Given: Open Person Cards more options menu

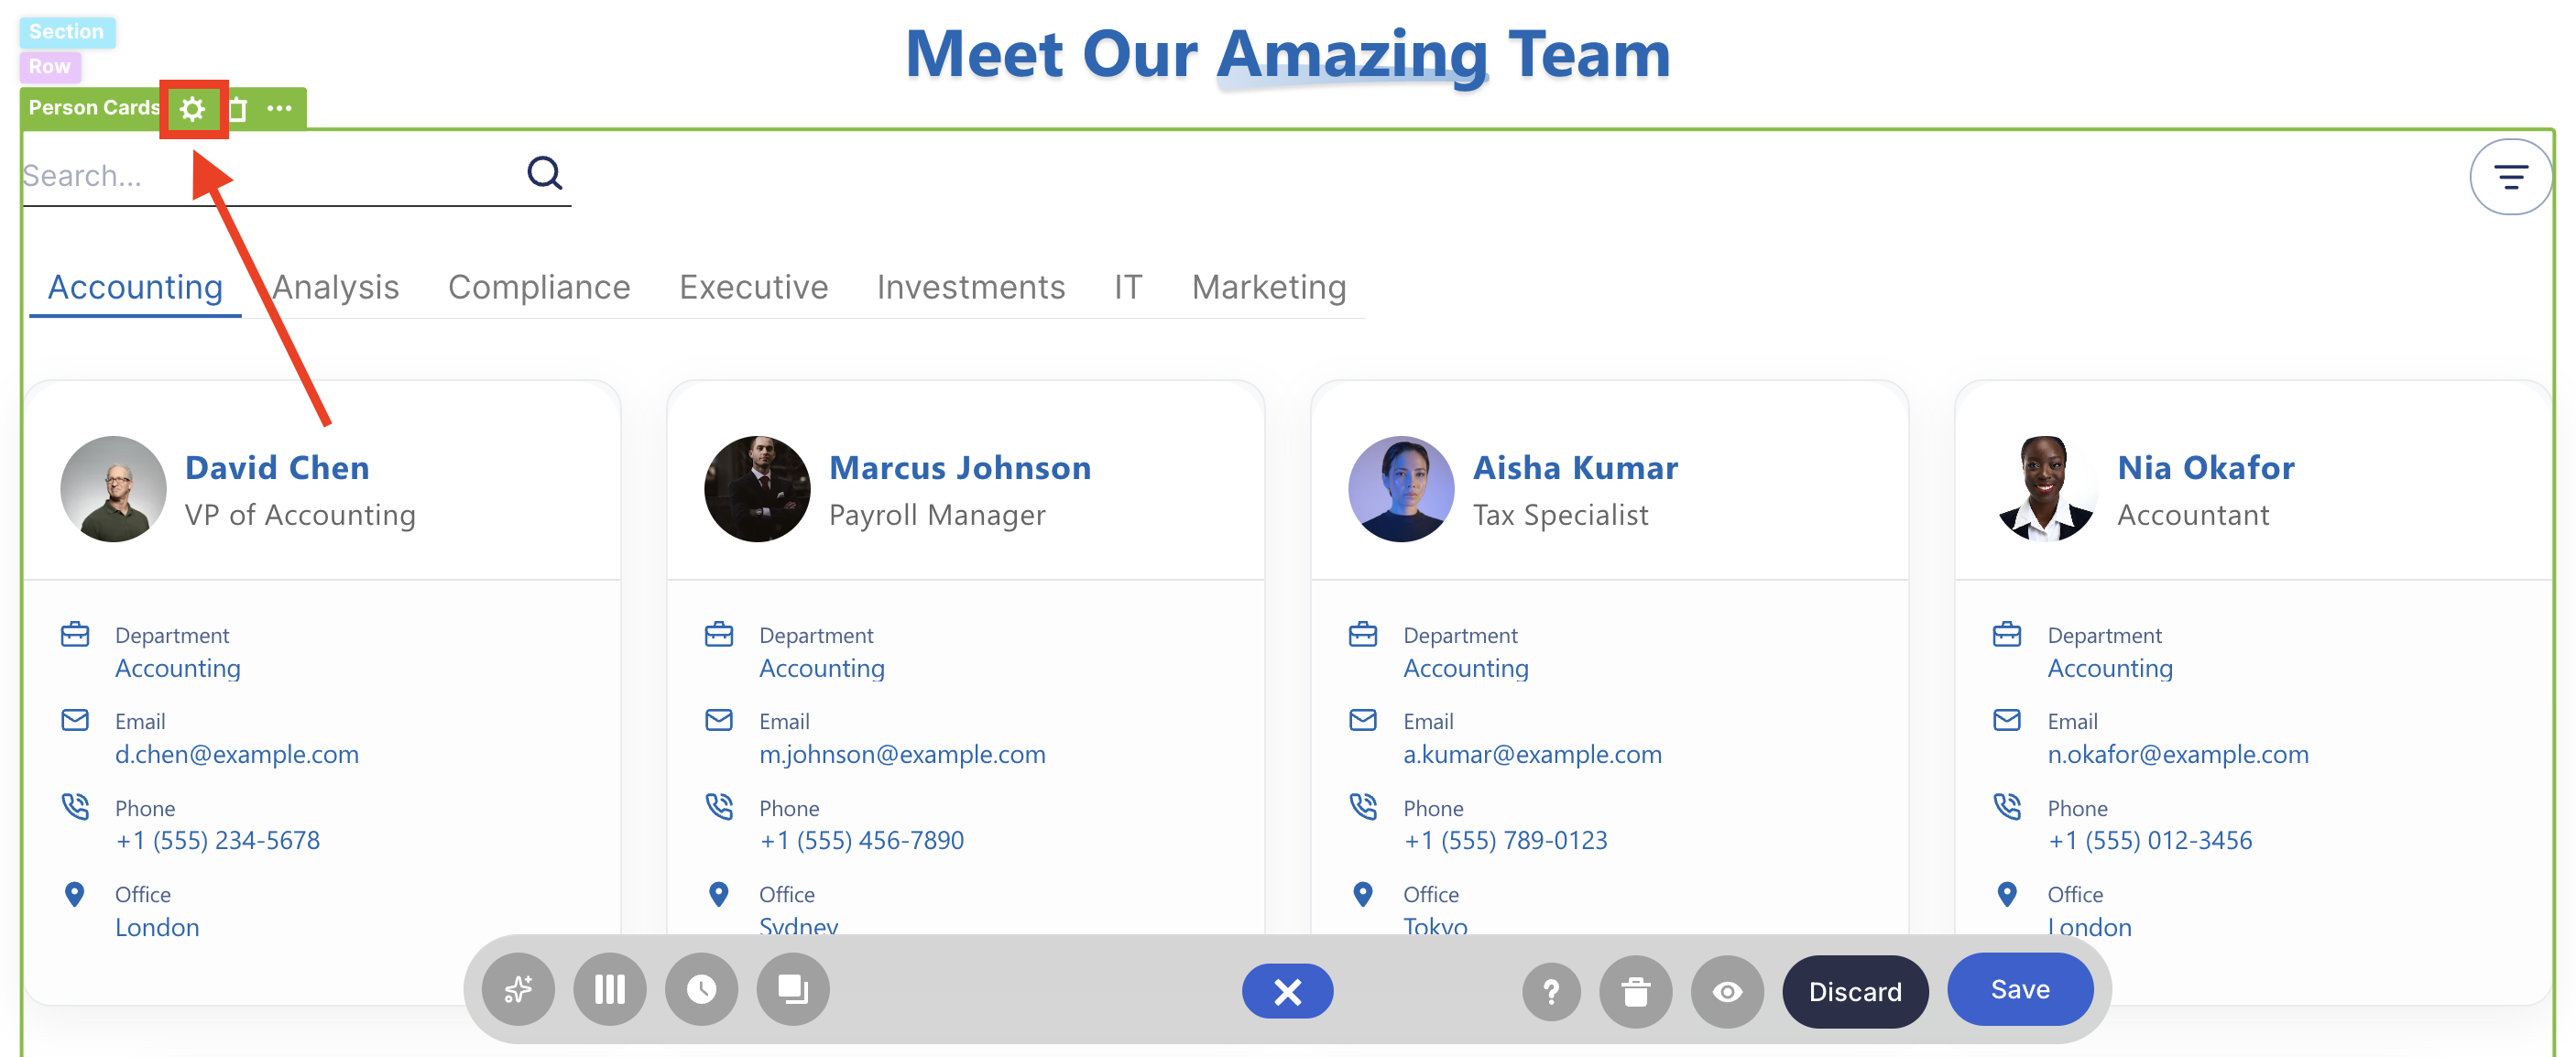Looking at the screenshot, I should coord(280,108).
